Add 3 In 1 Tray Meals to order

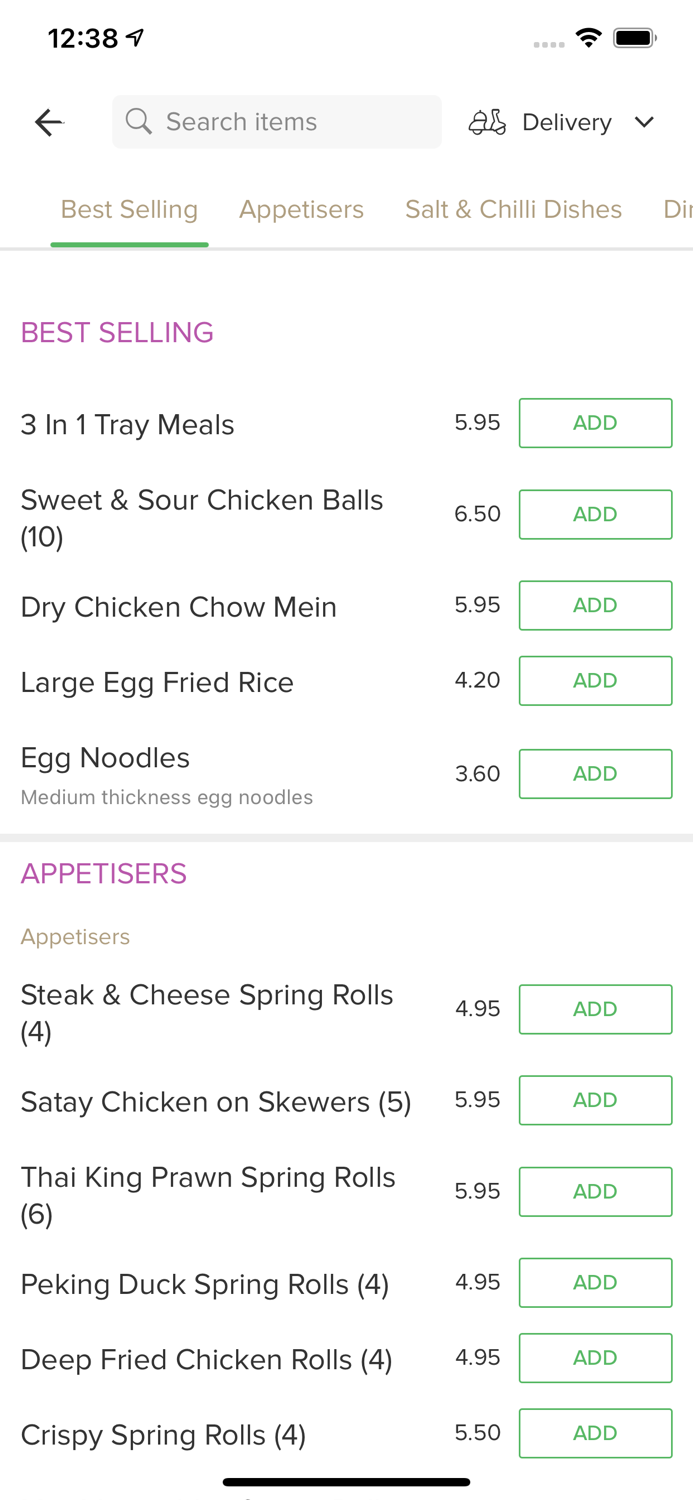[595, 422]
